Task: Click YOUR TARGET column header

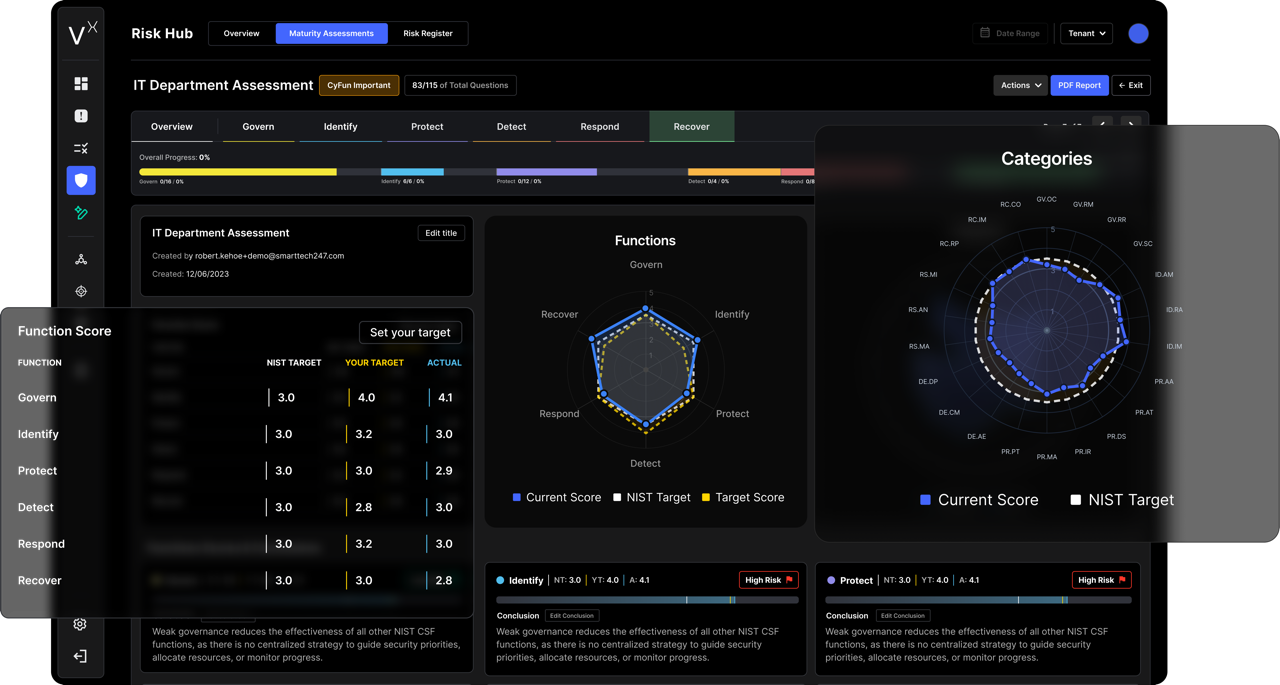Action: 374,363
